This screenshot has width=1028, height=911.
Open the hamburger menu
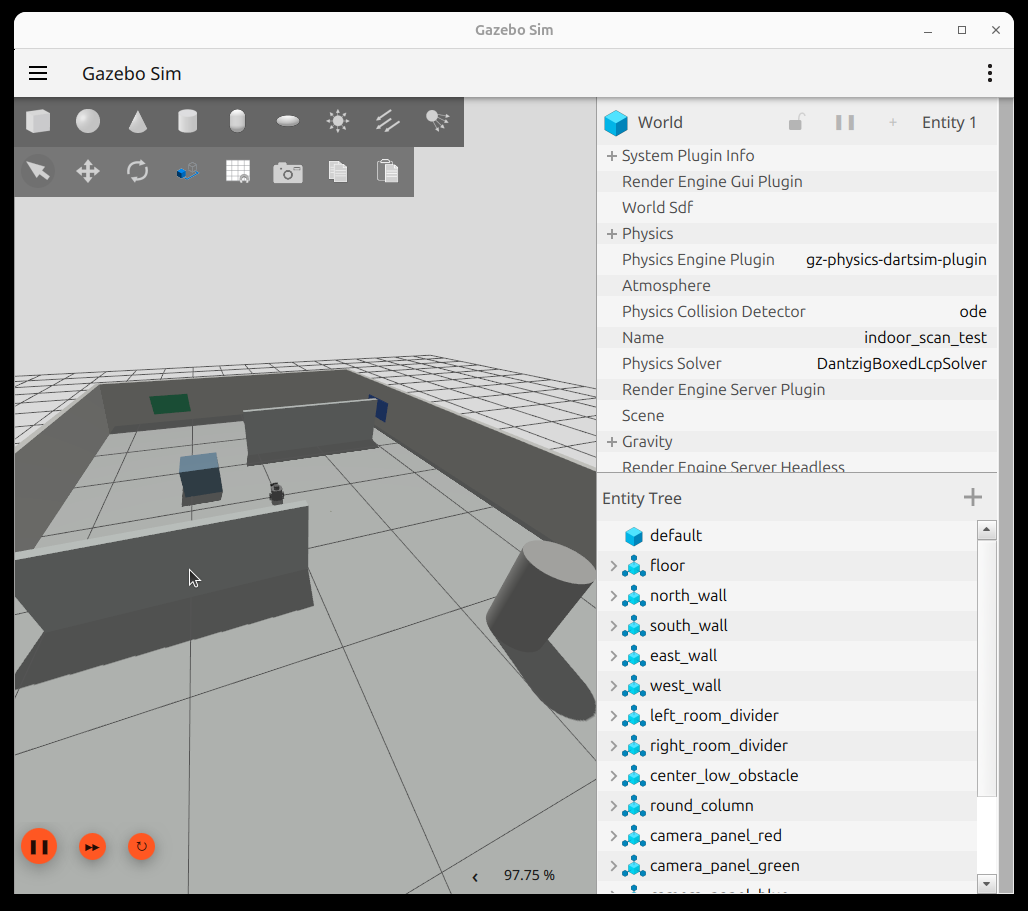coord(38,73)
